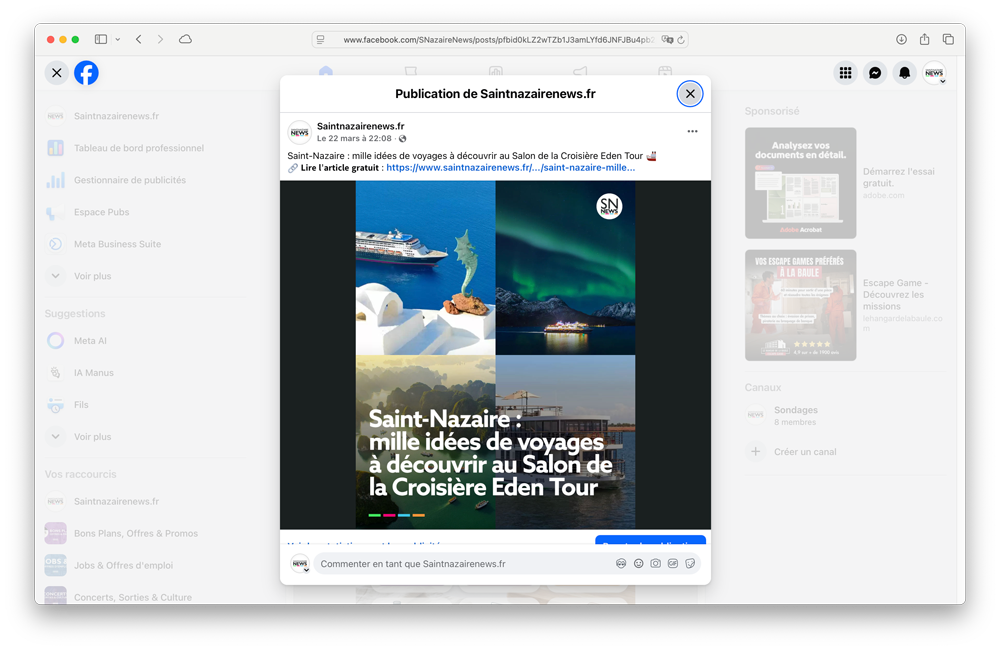Insert a GIF into the comment
Viewport: 1000px width, 650px height.
click(x=673, y=564)
